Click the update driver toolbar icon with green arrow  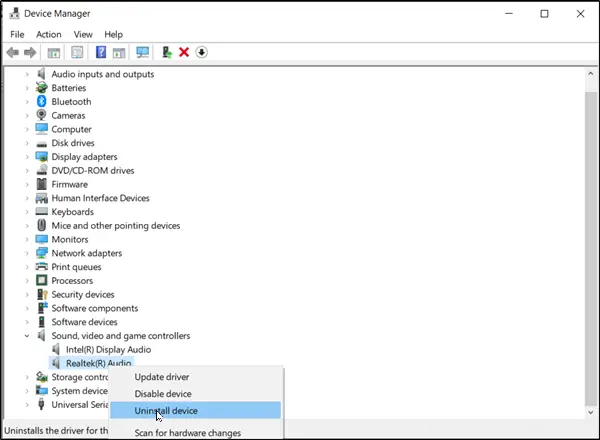(x=167, y=52)
